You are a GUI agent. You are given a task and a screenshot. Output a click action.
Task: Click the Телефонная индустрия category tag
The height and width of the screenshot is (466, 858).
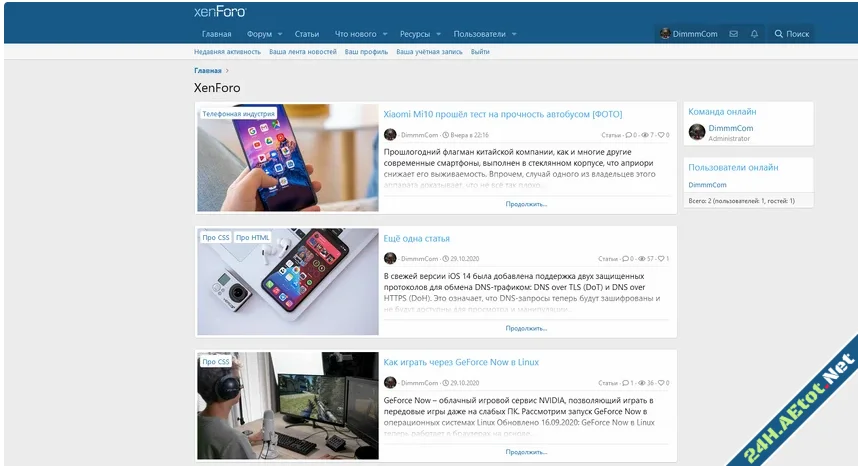pyautogui.click(x=238, y=114)
